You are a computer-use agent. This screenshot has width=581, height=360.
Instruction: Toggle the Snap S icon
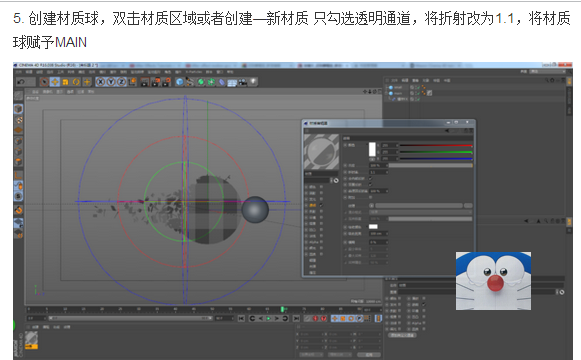point(18,196)
